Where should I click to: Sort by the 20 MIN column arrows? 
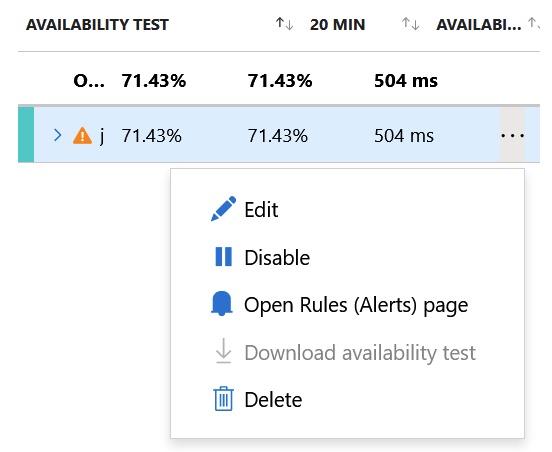(410, 24)
